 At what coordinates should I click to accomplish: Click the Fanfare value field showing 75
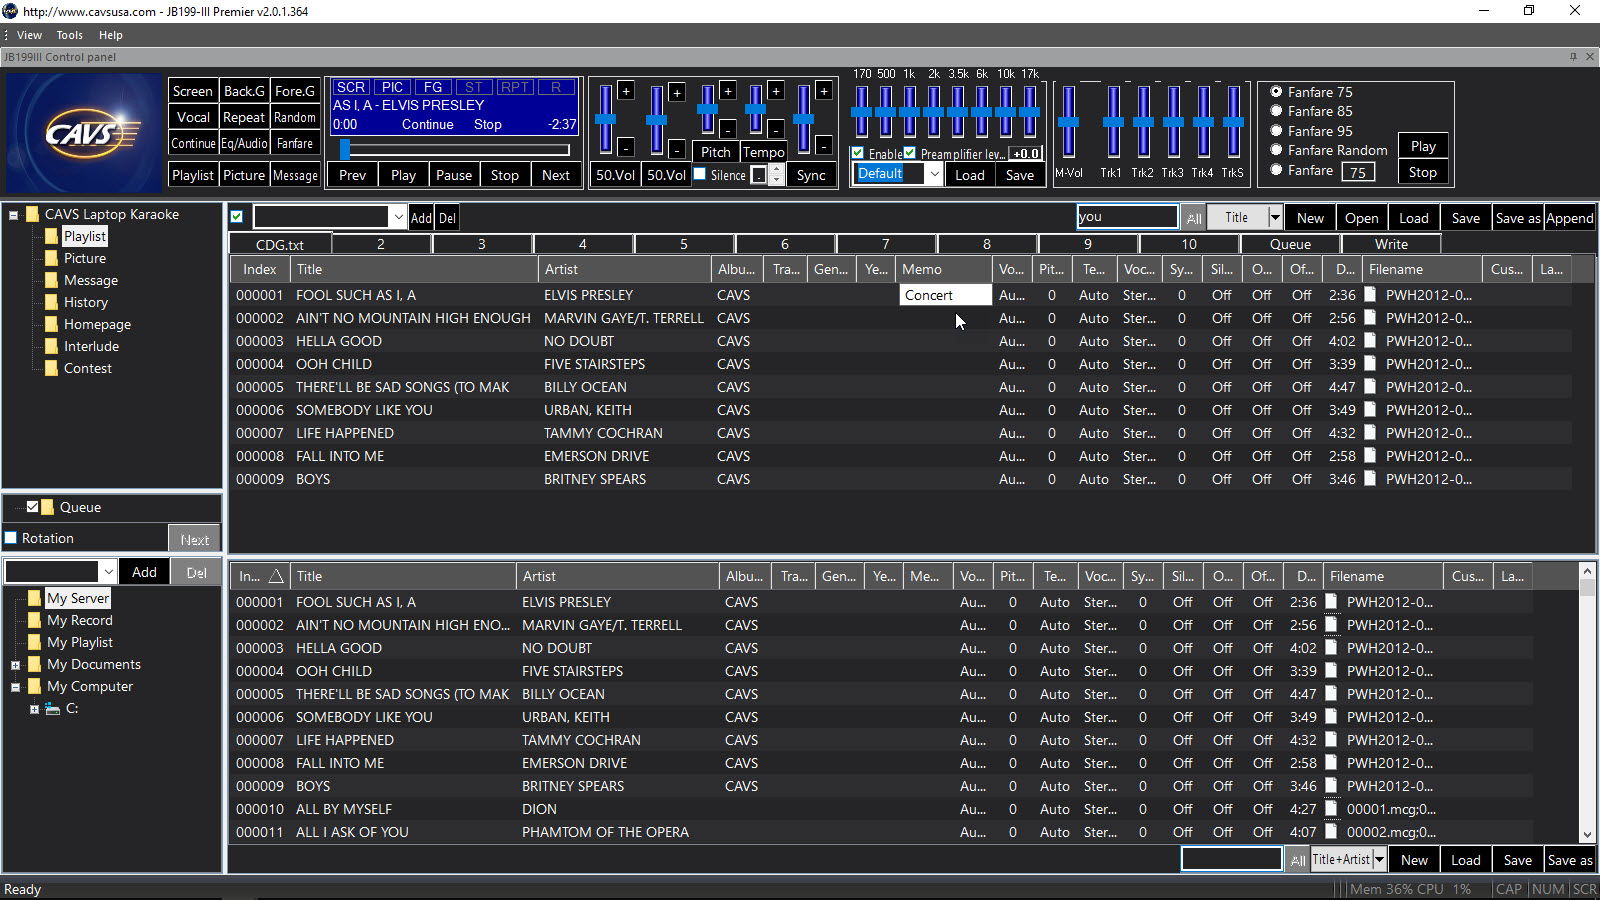coord(1357,172)
